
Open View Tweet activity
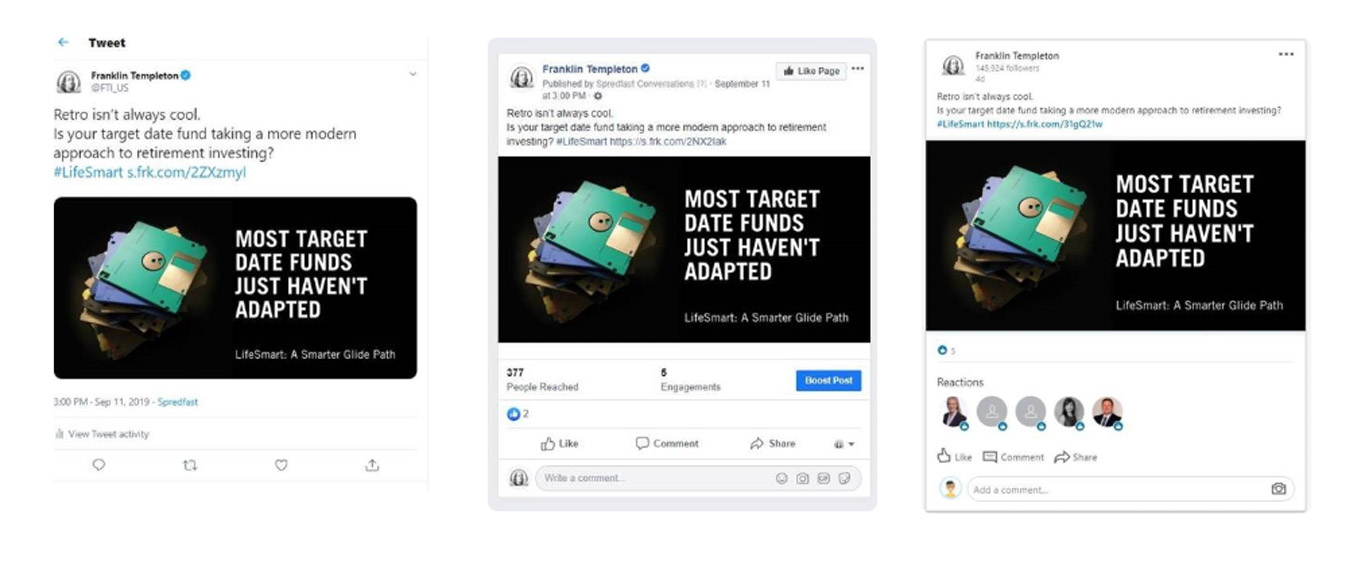click(x=101, y=434)
